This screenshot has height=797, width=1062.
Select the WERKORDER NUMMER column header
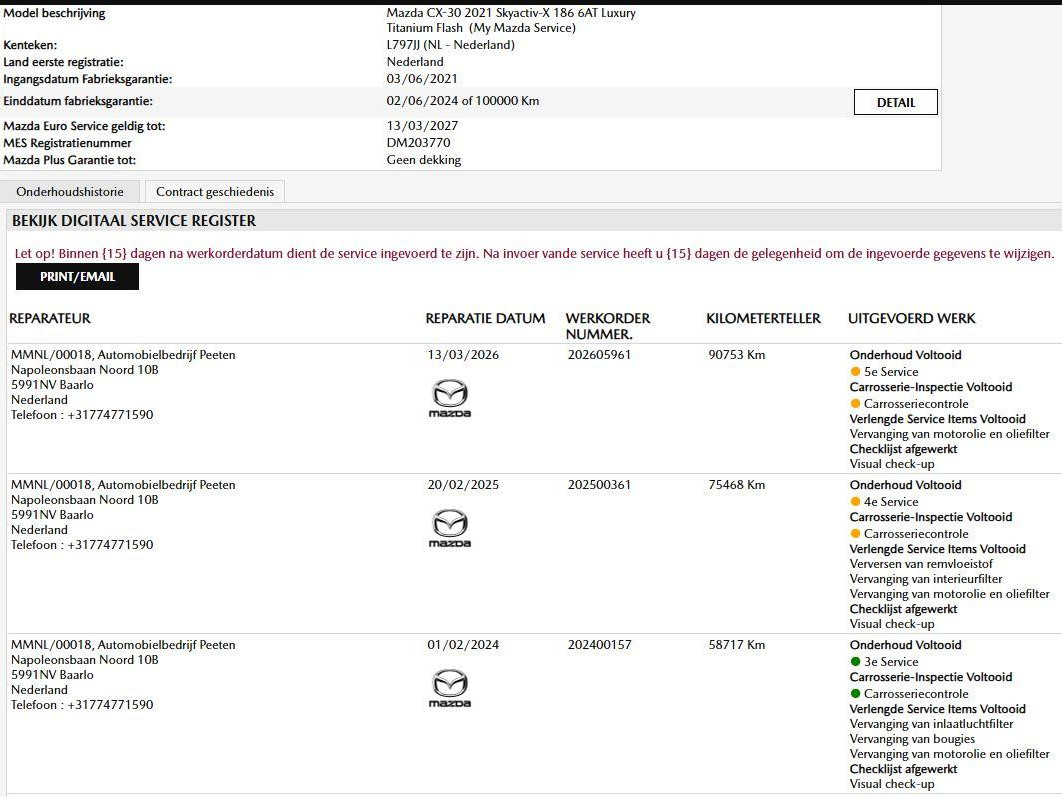click(608, 326)
